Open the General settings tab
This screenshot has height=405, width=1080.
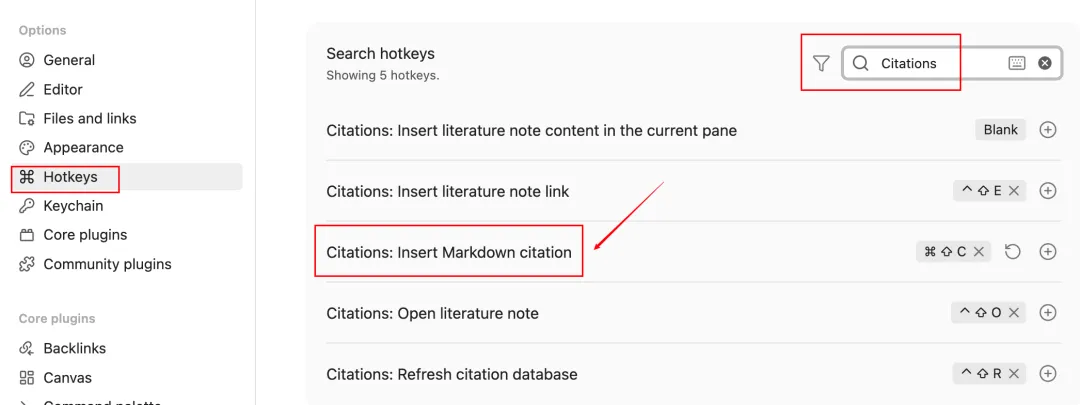(69, 60)
